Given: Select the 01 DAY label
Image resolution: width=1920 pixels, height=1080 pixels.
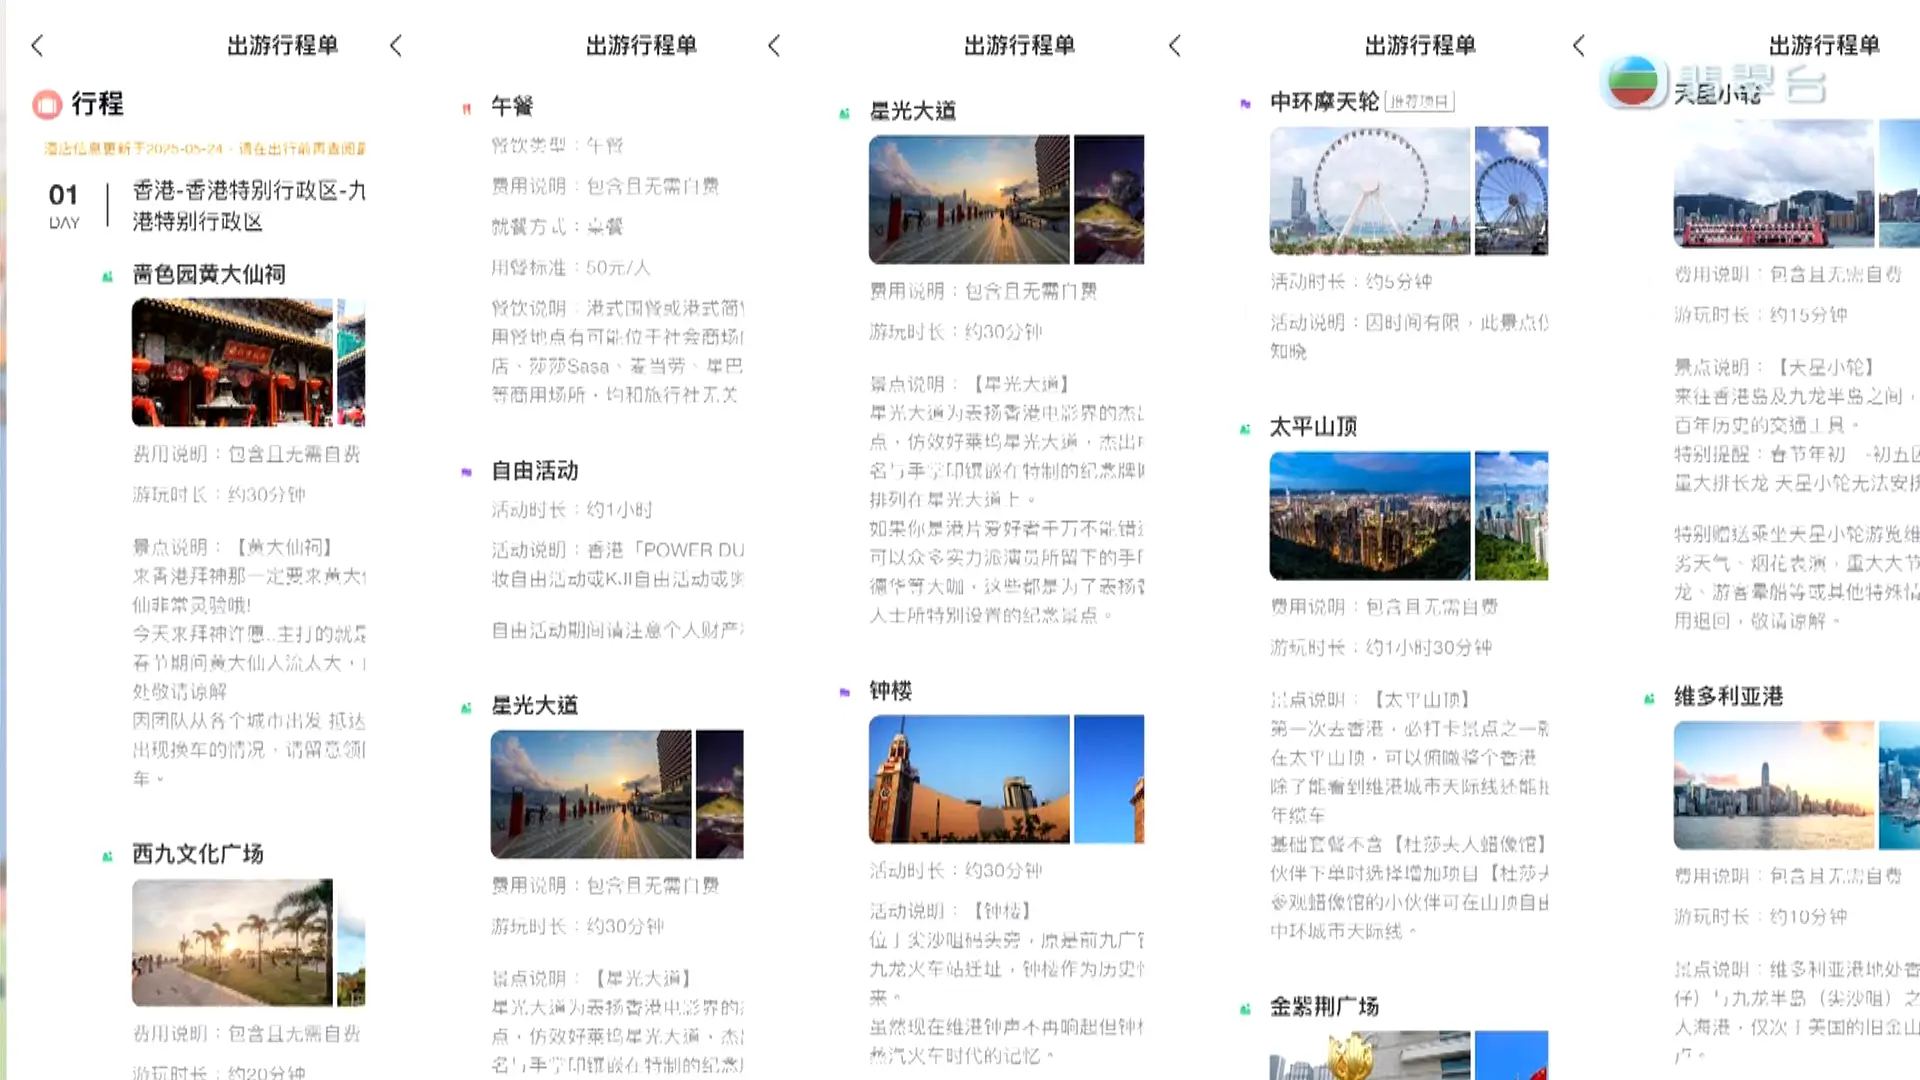Looking at the screenshot, I should pyautogui.click(x=64, y=205).
